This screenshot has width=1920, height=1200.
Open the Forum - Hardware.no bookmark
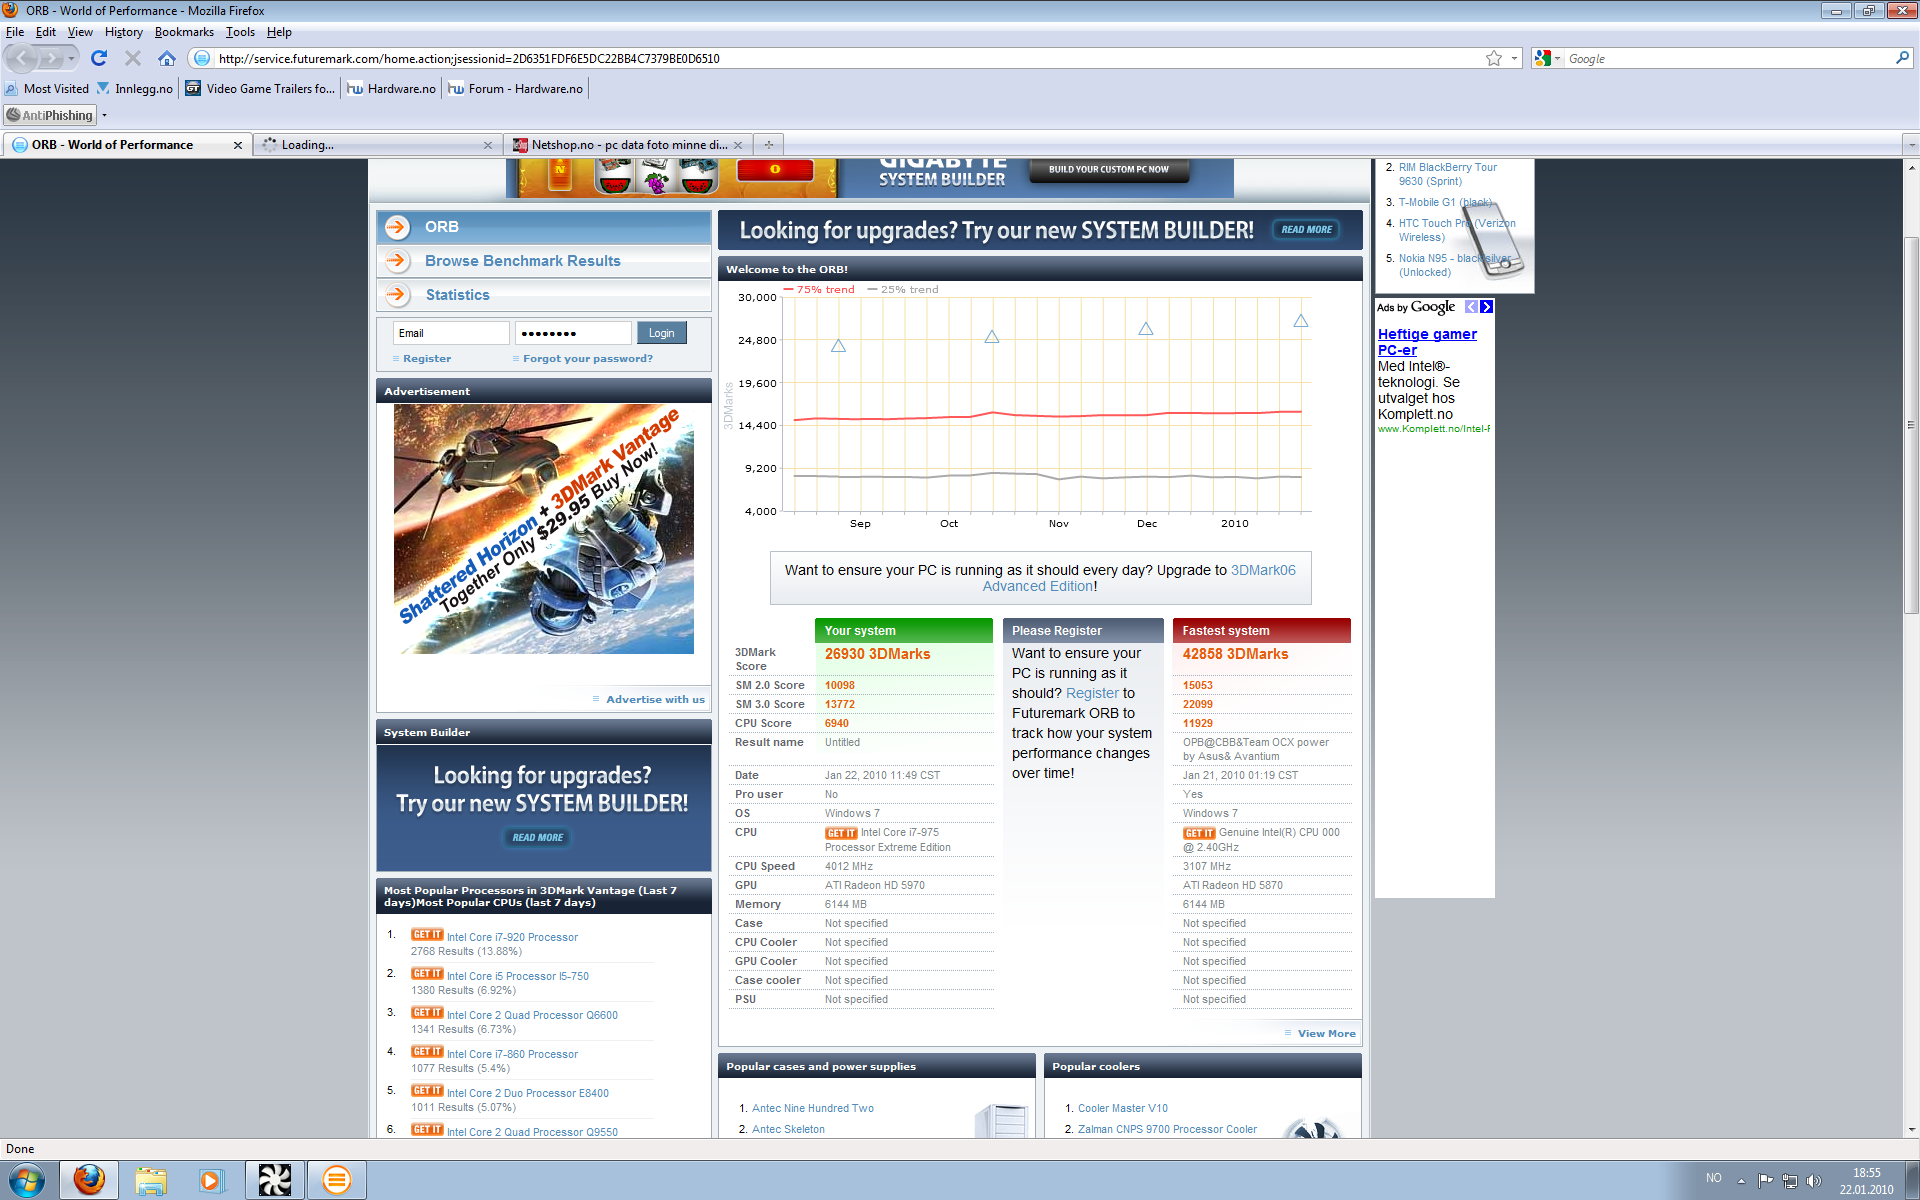516,89
